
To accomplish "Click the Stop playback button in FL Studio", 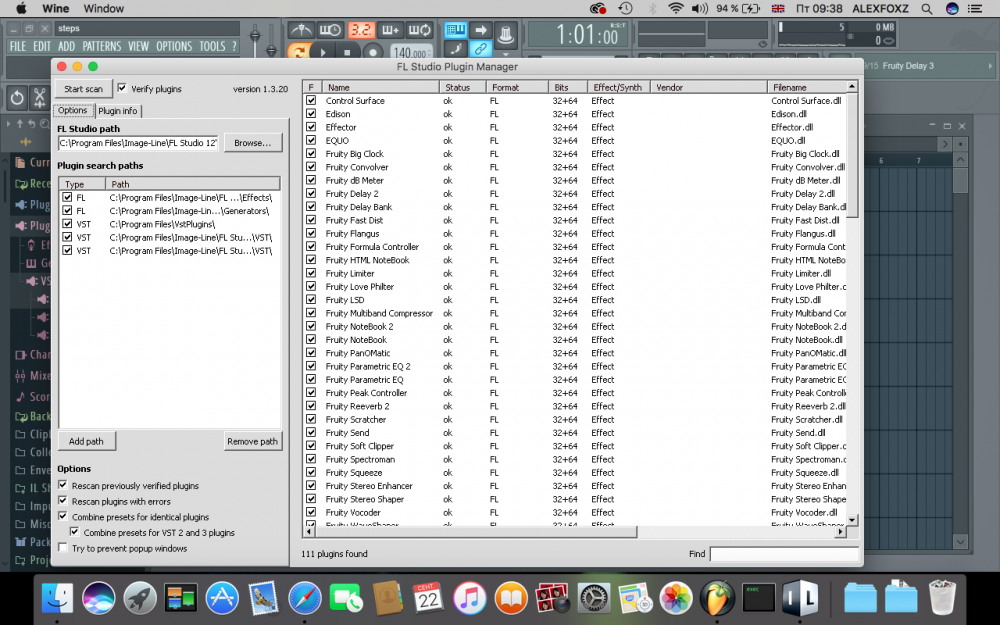I will point(347,52).
